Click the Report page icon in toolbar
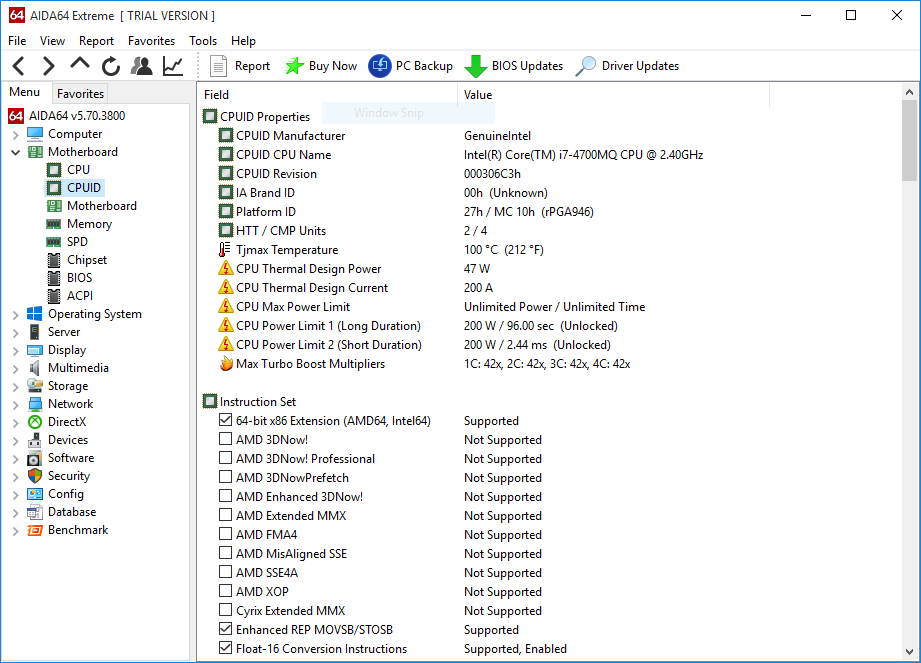The width and height of the screenshot is (921, 663). 219,66
